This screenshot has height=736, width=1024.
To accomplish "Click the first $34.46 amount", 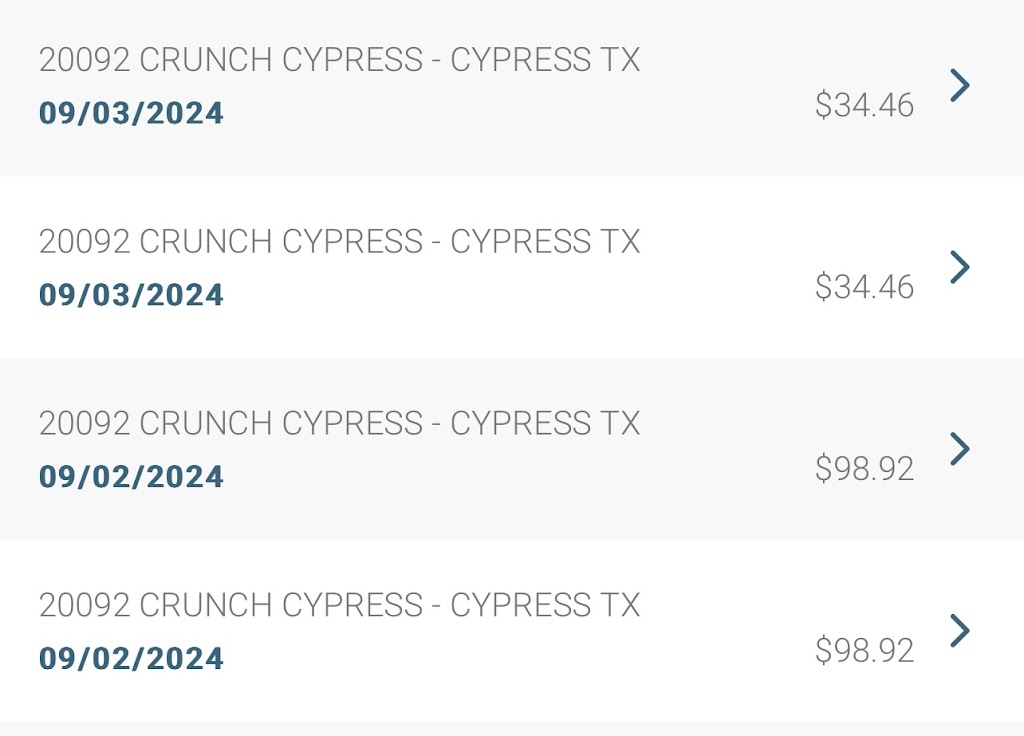I will coord(864,105).
